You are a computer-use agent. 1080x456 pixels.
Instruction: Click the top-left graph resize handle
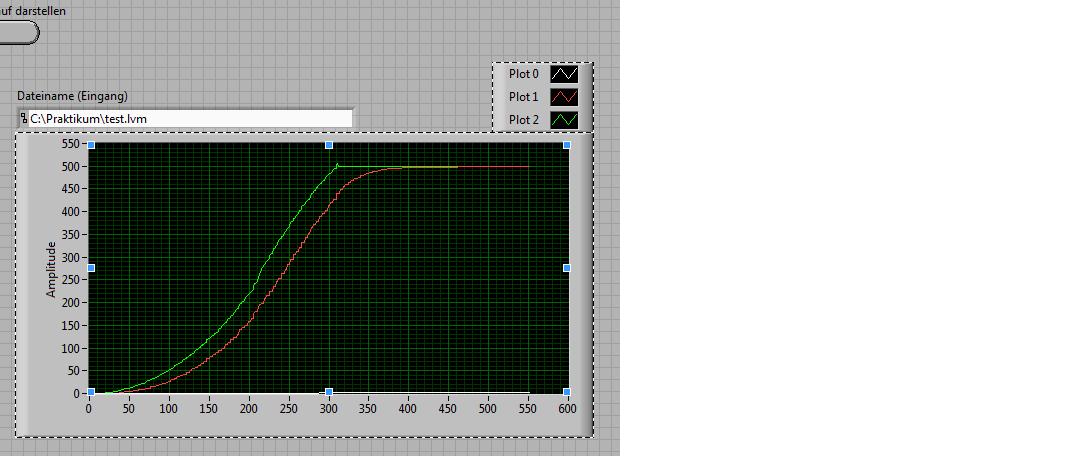pyautogui.click(x=91, y=145)
